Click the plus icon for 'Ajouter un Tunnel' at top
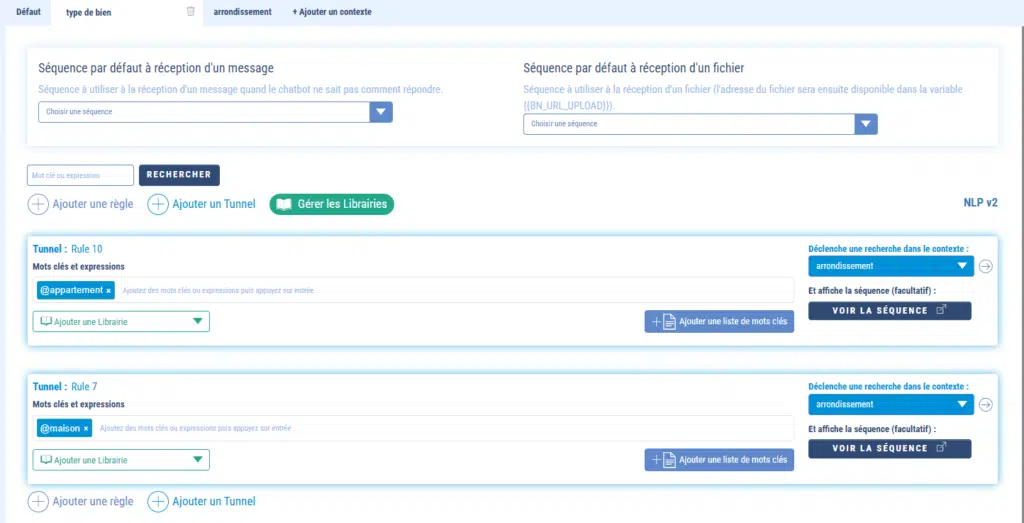The width and height of the screenshot is (1024, 523). click(x=158, y=204)
